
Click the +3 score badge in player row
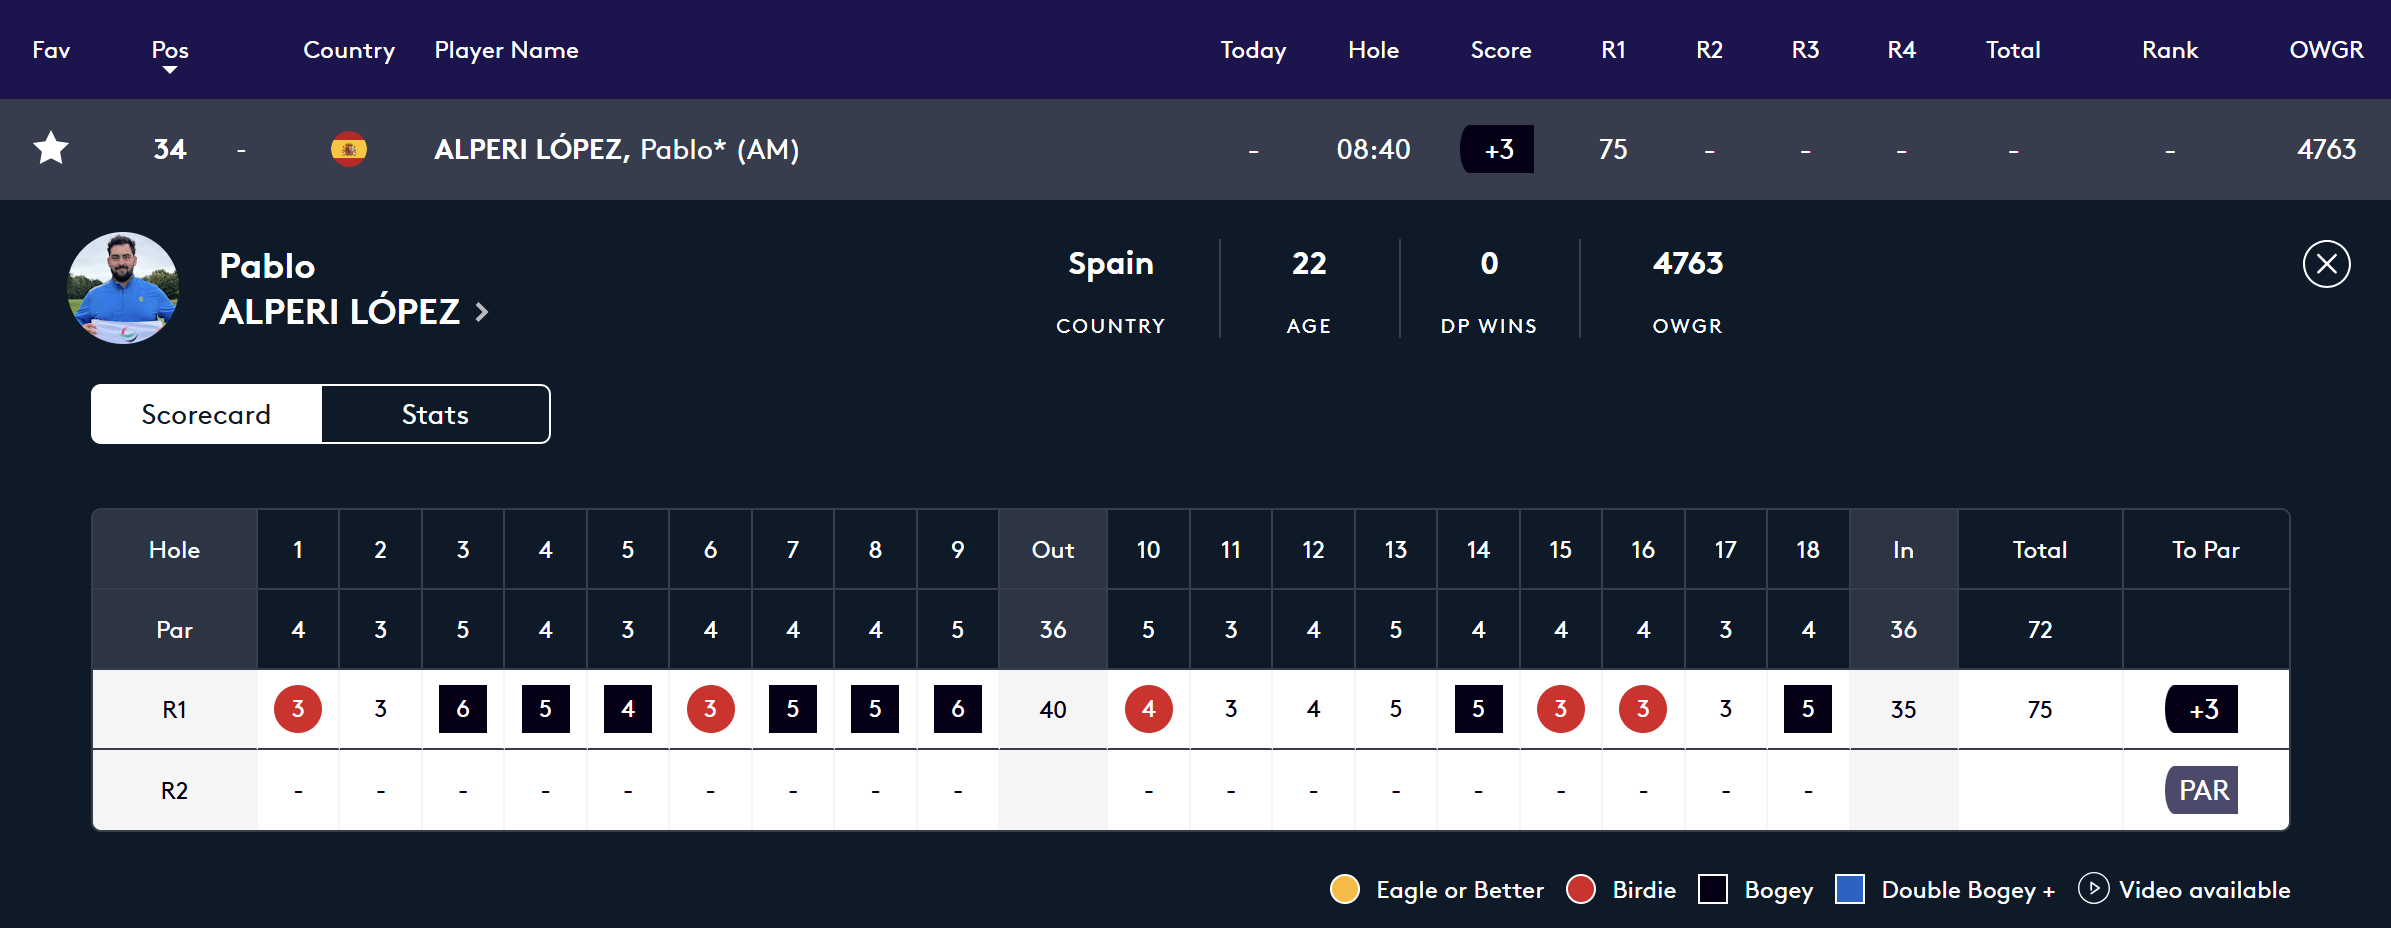pyautogui.click(x=1497, y=149)
